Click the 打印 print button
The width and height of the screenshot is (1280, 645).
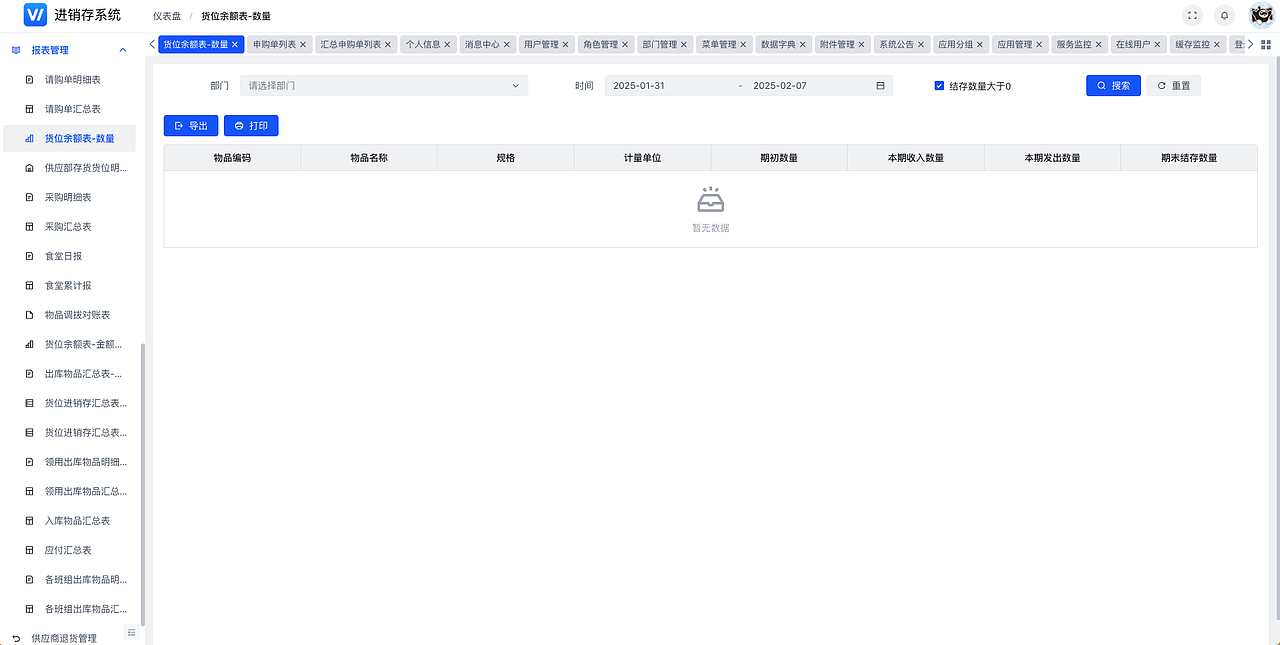[250, 125]
